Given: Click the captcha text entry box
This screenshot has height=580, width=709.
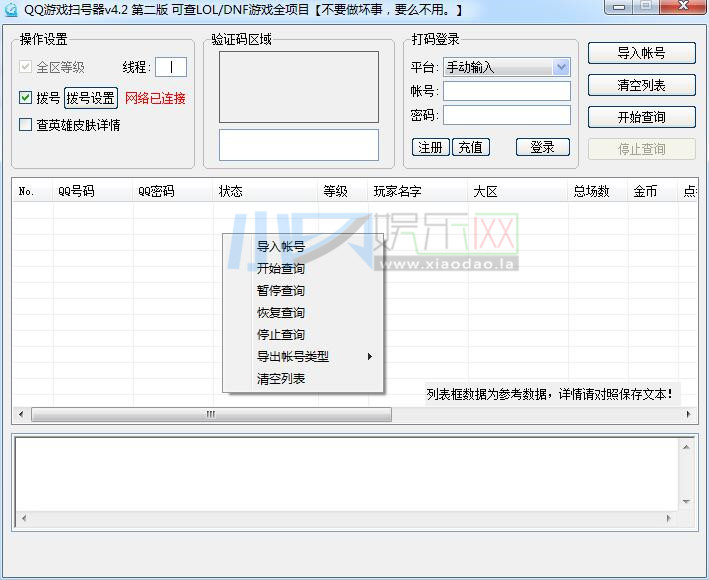Looking at the screenshot, I should coord(299,145).
